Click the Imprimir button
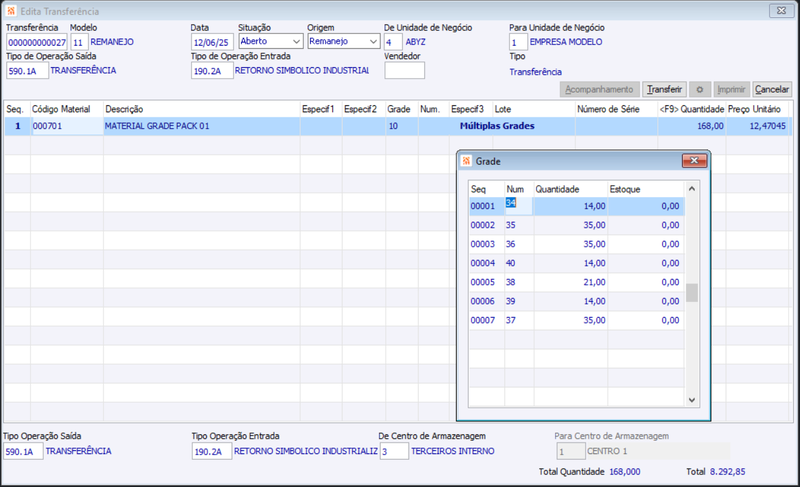The image size is (800, 487). (731, 89)
